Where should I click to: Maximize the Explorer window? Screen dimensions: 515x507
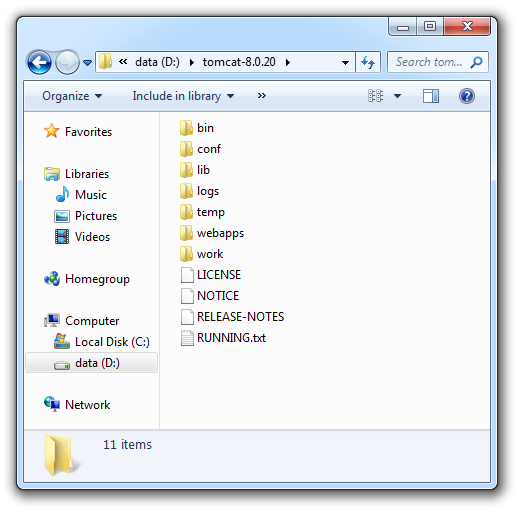pos(430,26)
